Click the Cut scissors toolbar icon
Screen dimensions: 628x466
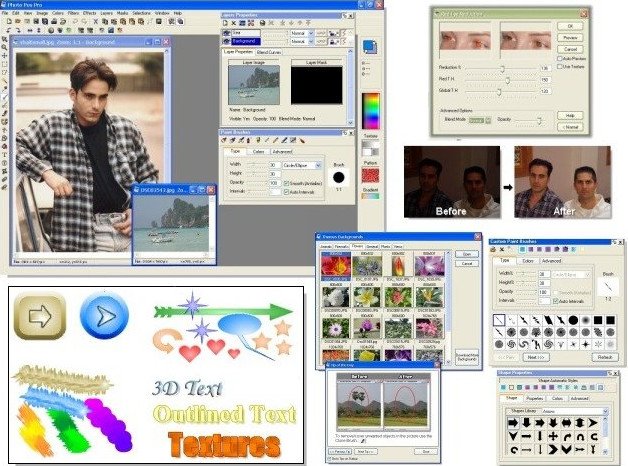96,22
